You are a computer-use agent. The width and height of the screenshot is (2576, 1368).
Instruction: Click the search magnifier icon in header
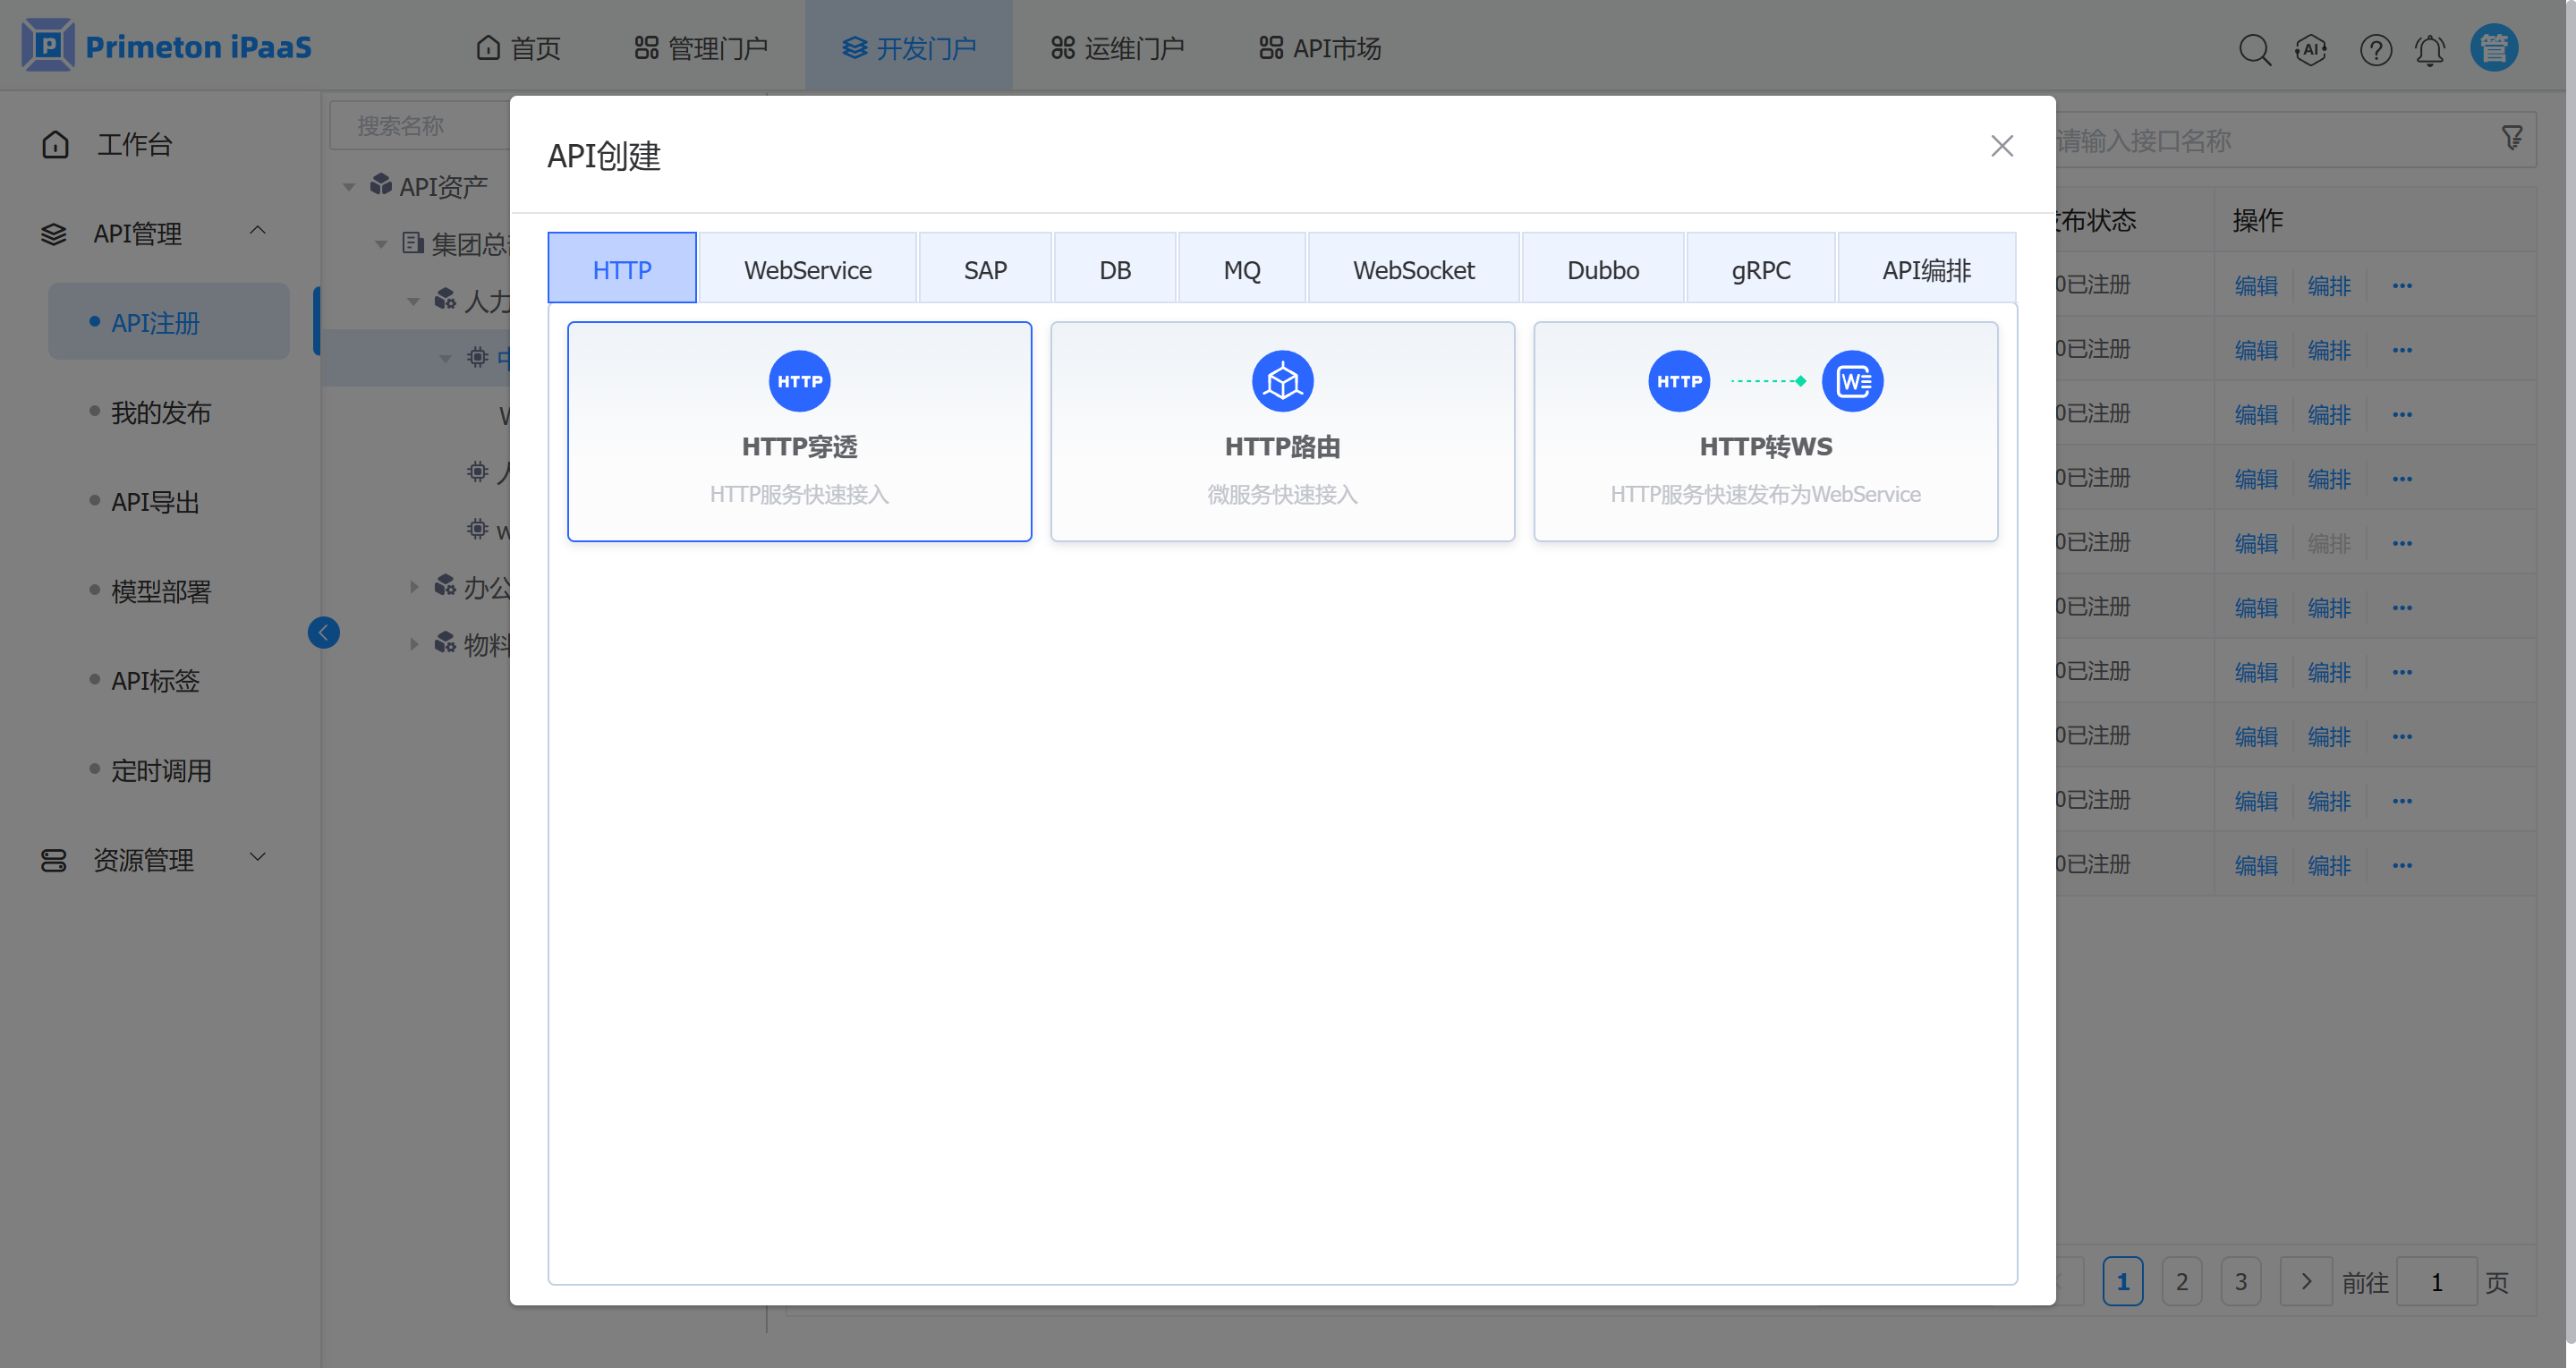pos(2254,49)
